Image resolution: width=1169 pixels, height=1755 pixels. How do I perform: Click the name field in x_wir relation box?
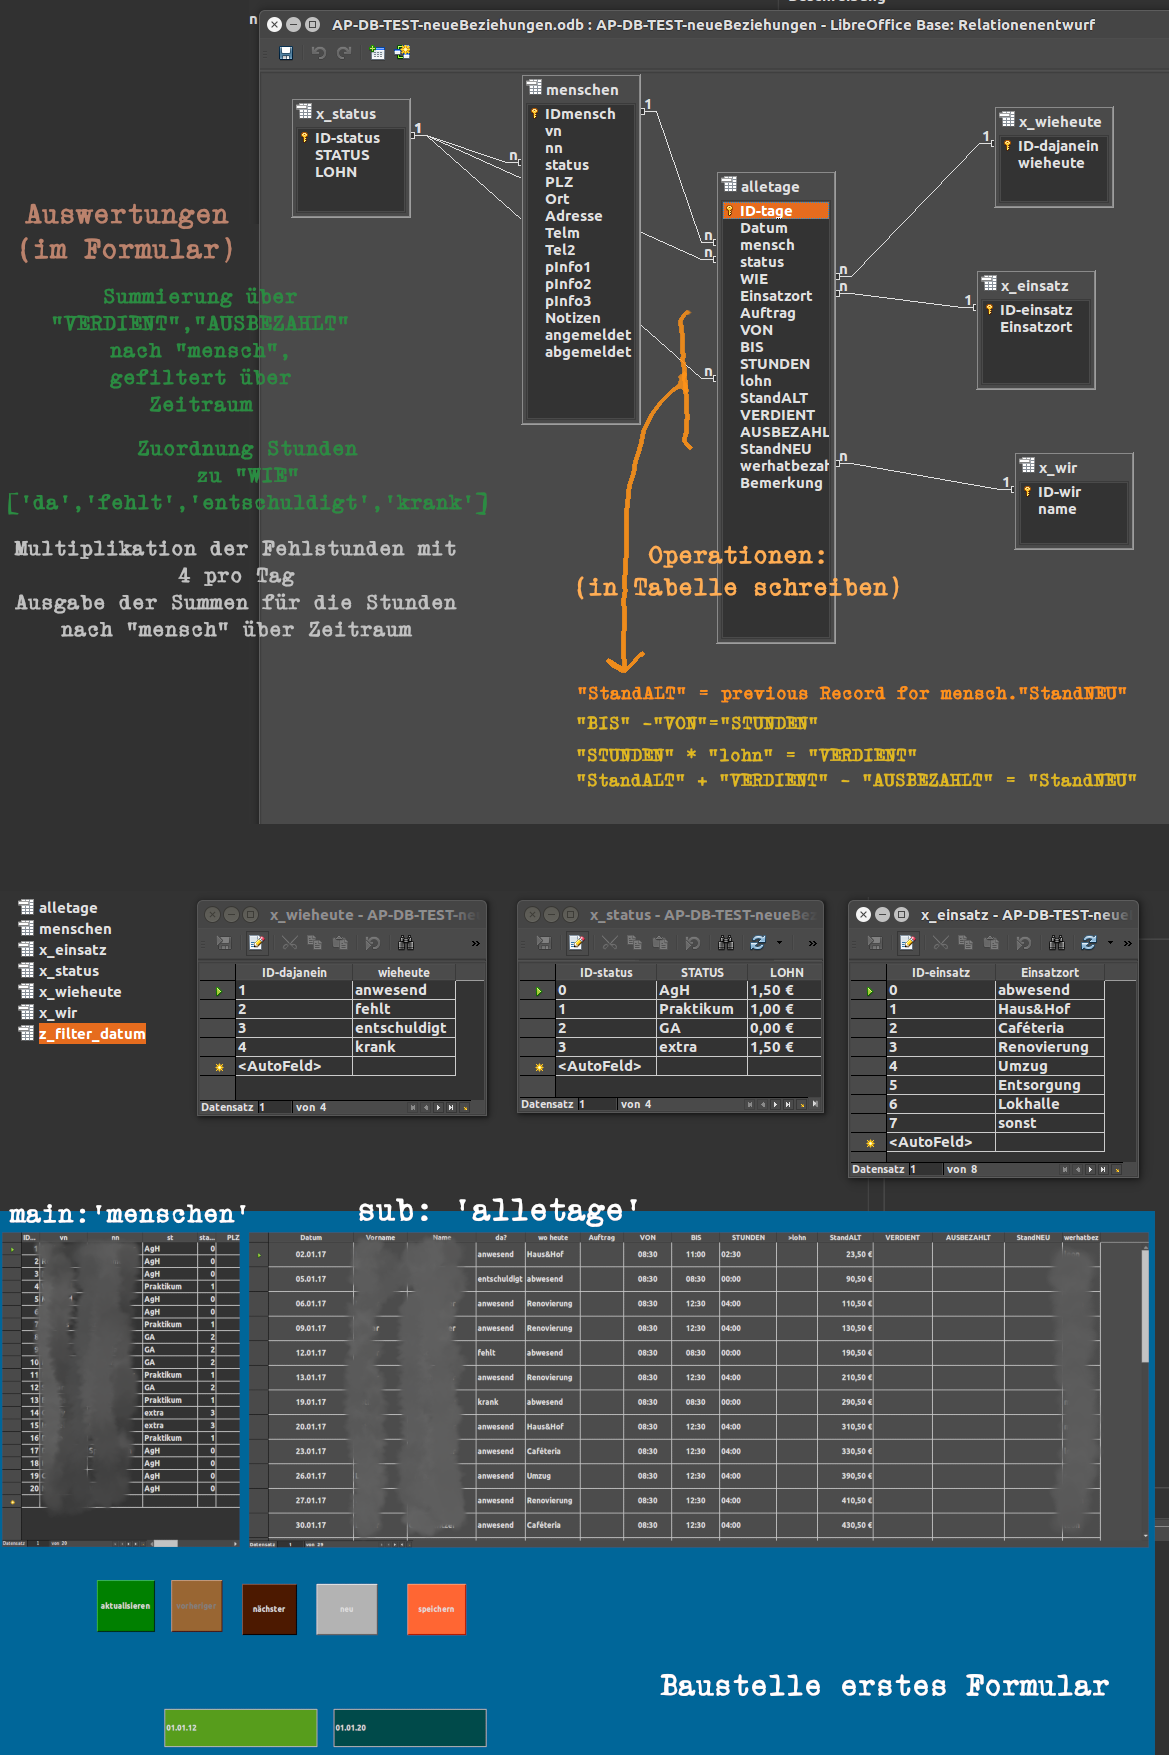(x=1057, y=509)
